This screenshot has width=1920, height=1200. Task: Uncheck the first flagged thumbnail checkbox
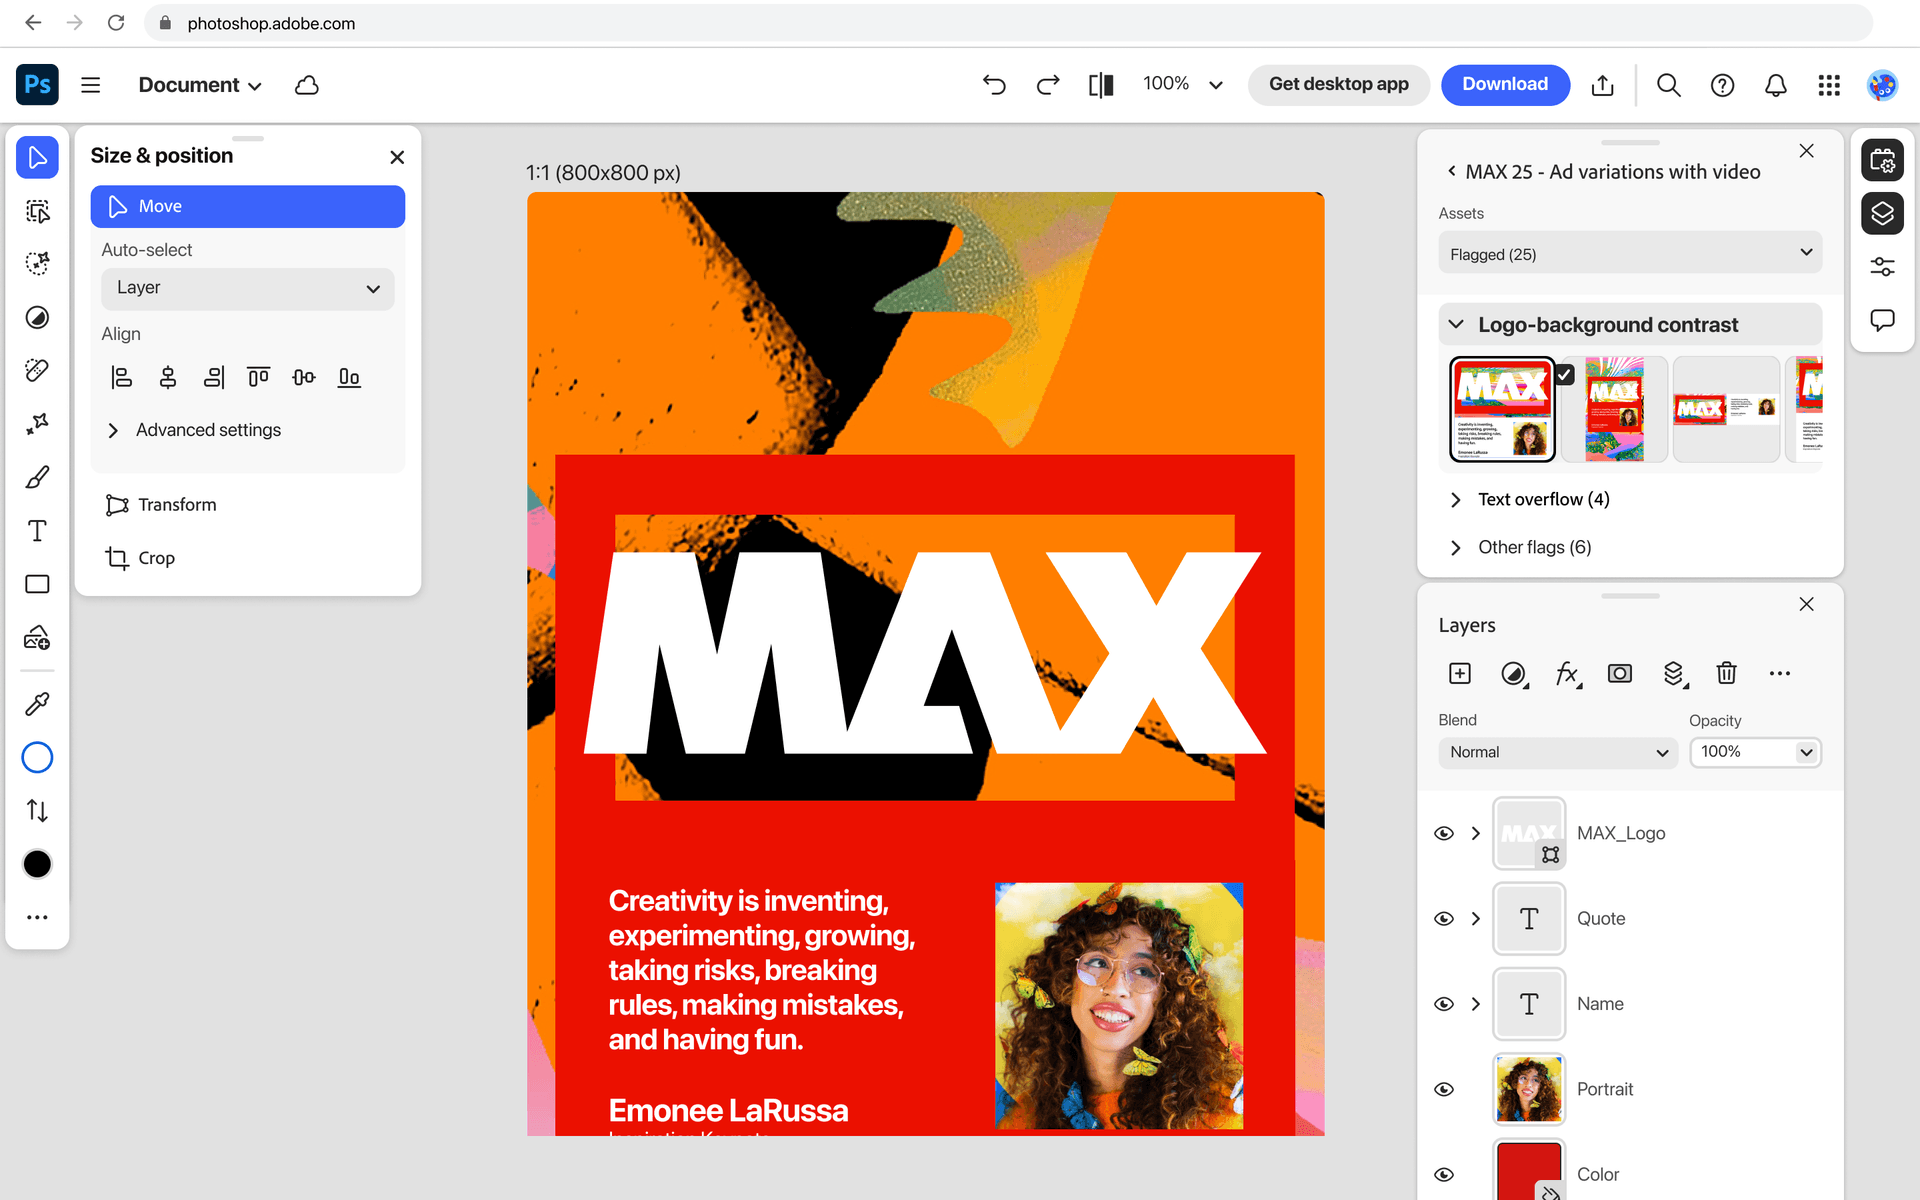click(1565, 374)
